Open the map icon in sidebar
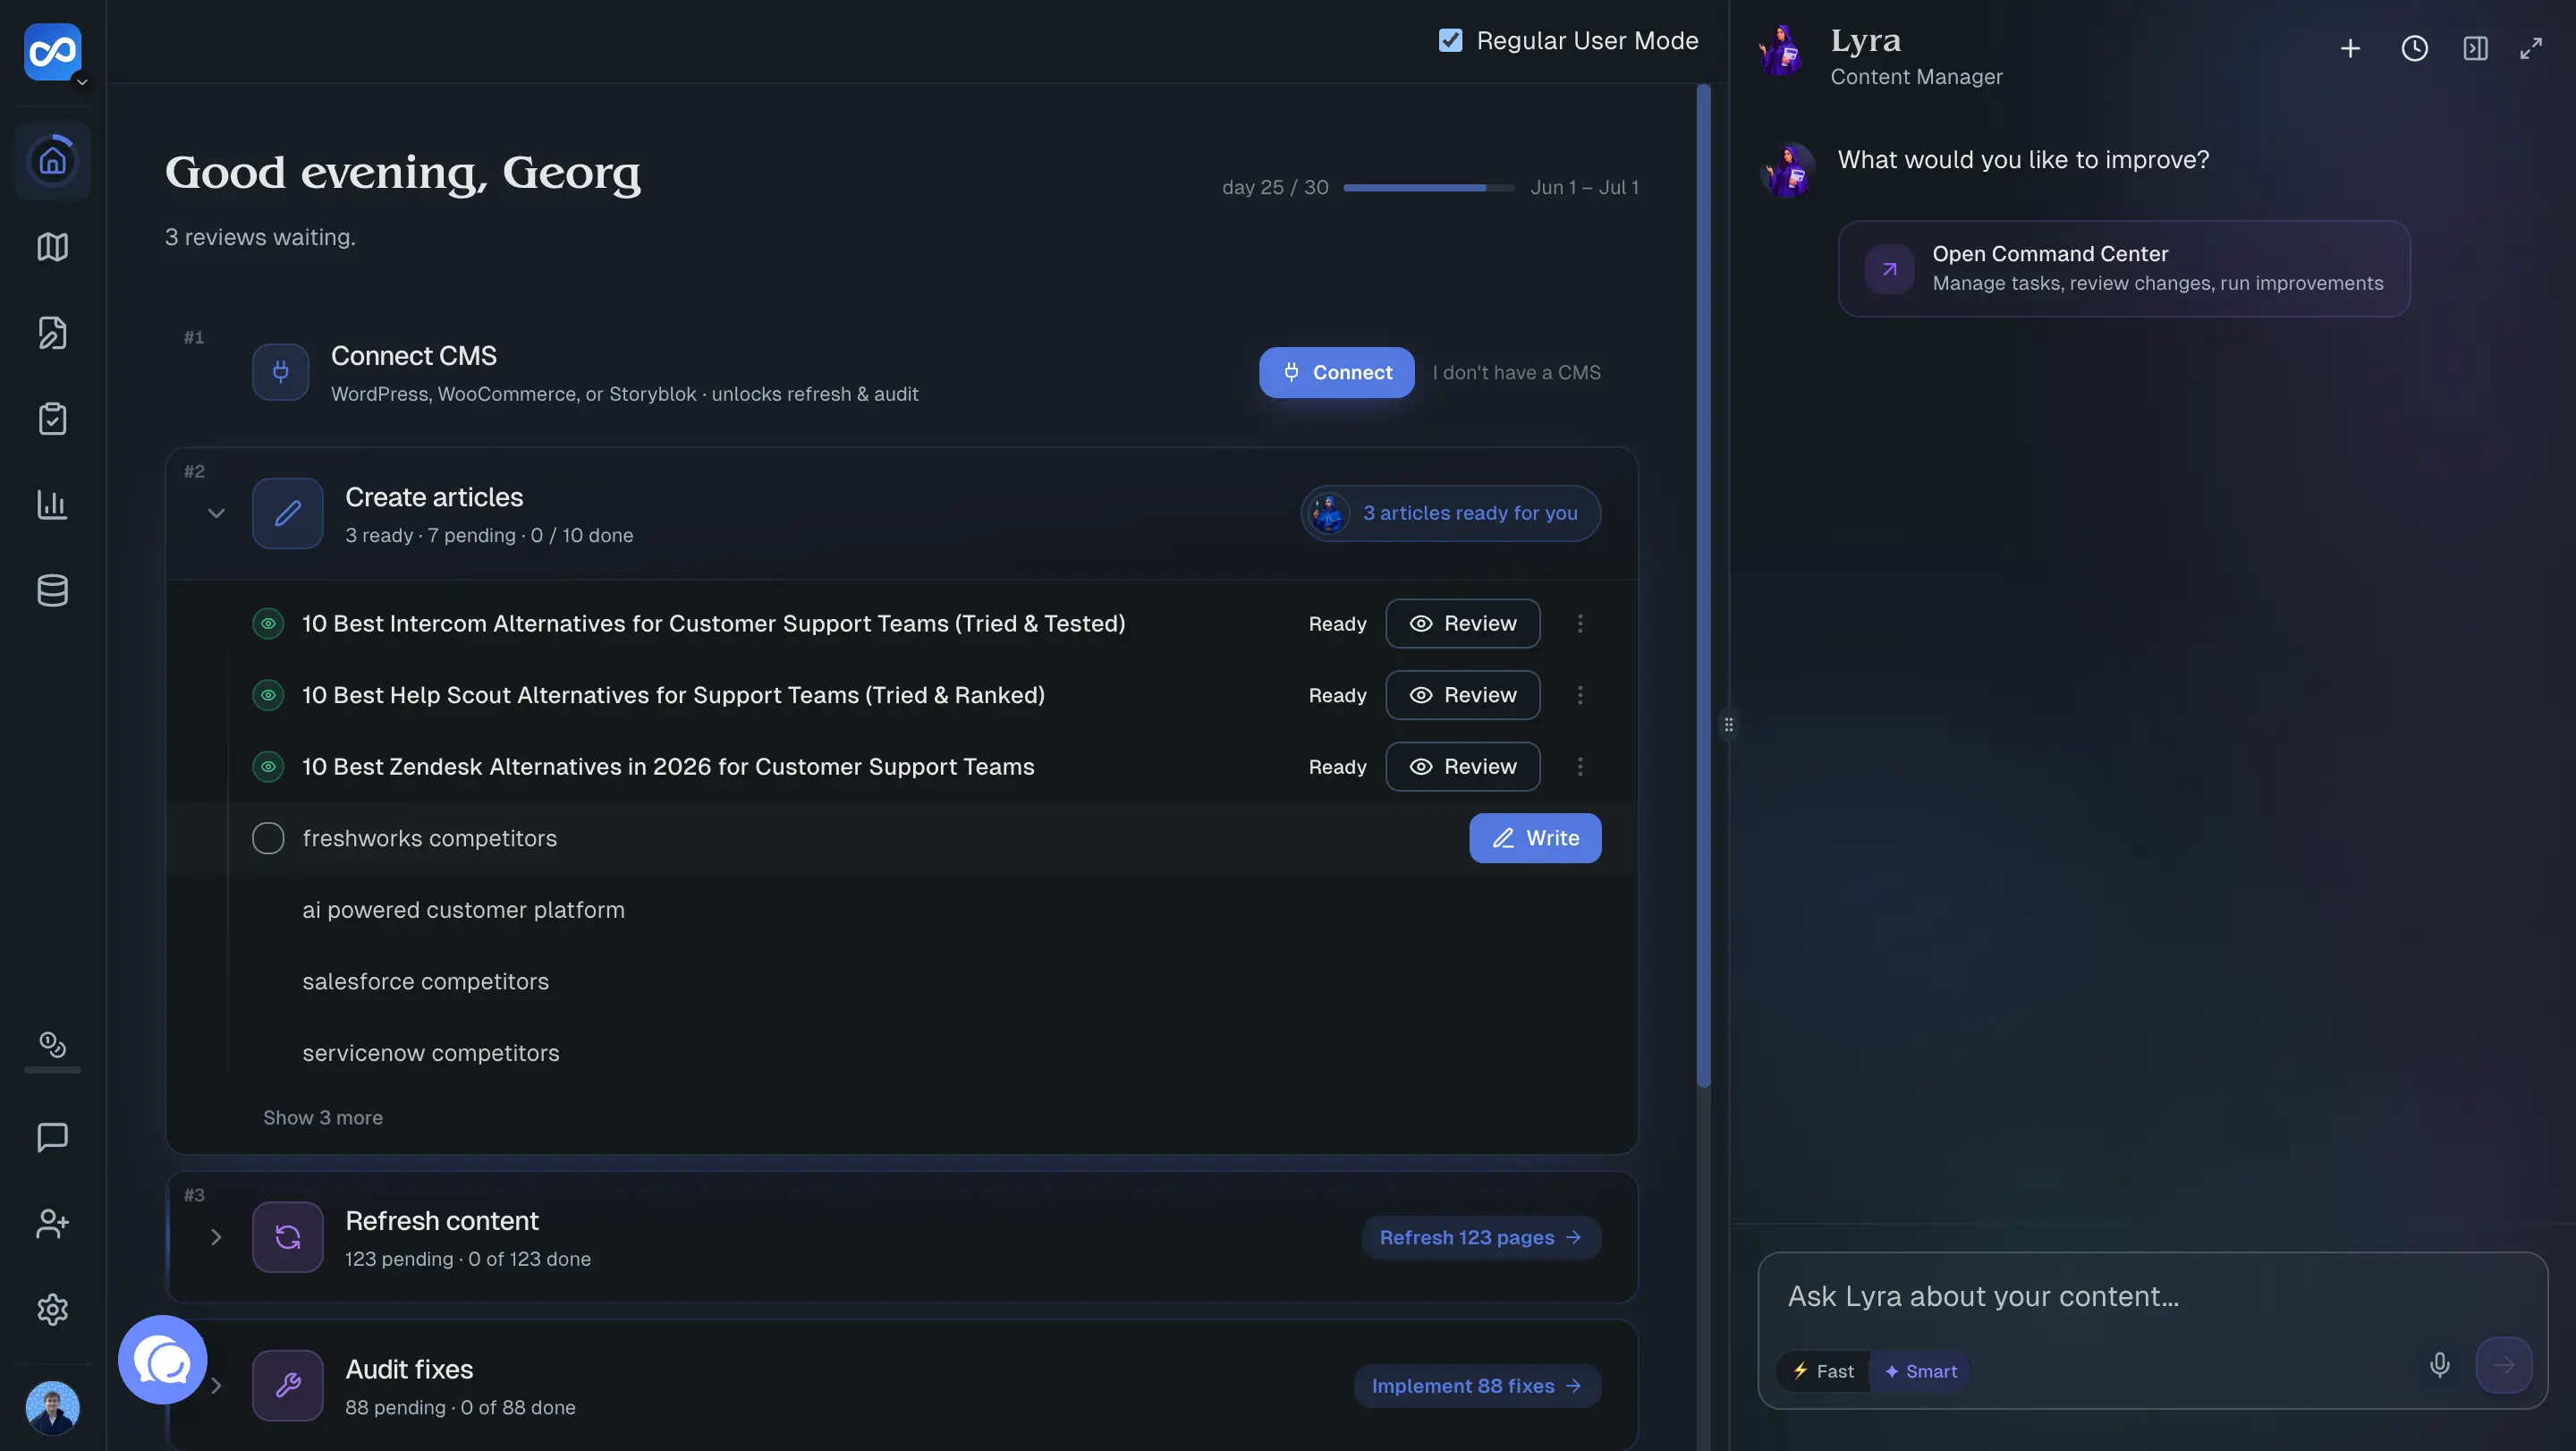Image resolution: width=2576 pixels, height=1451 pixels. (x=53, y=247)
